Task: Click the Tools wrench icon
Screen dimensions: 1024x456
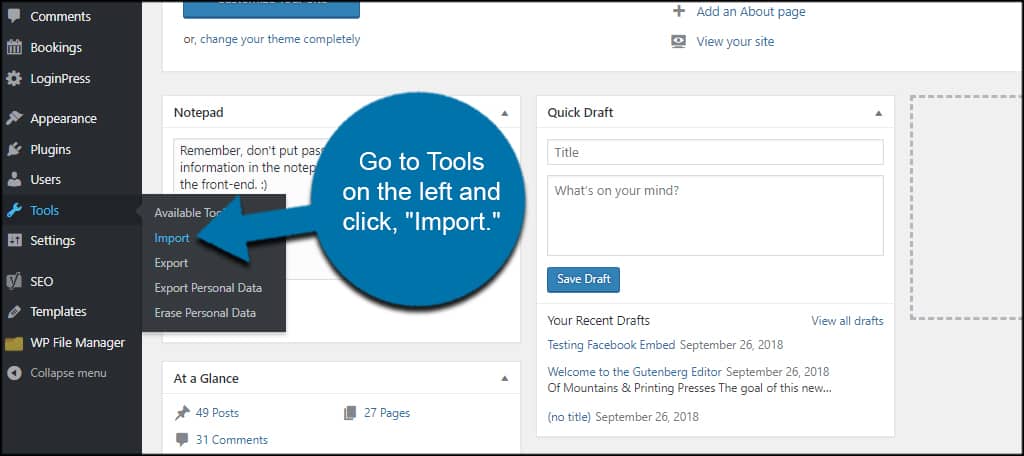Action: 14,210
